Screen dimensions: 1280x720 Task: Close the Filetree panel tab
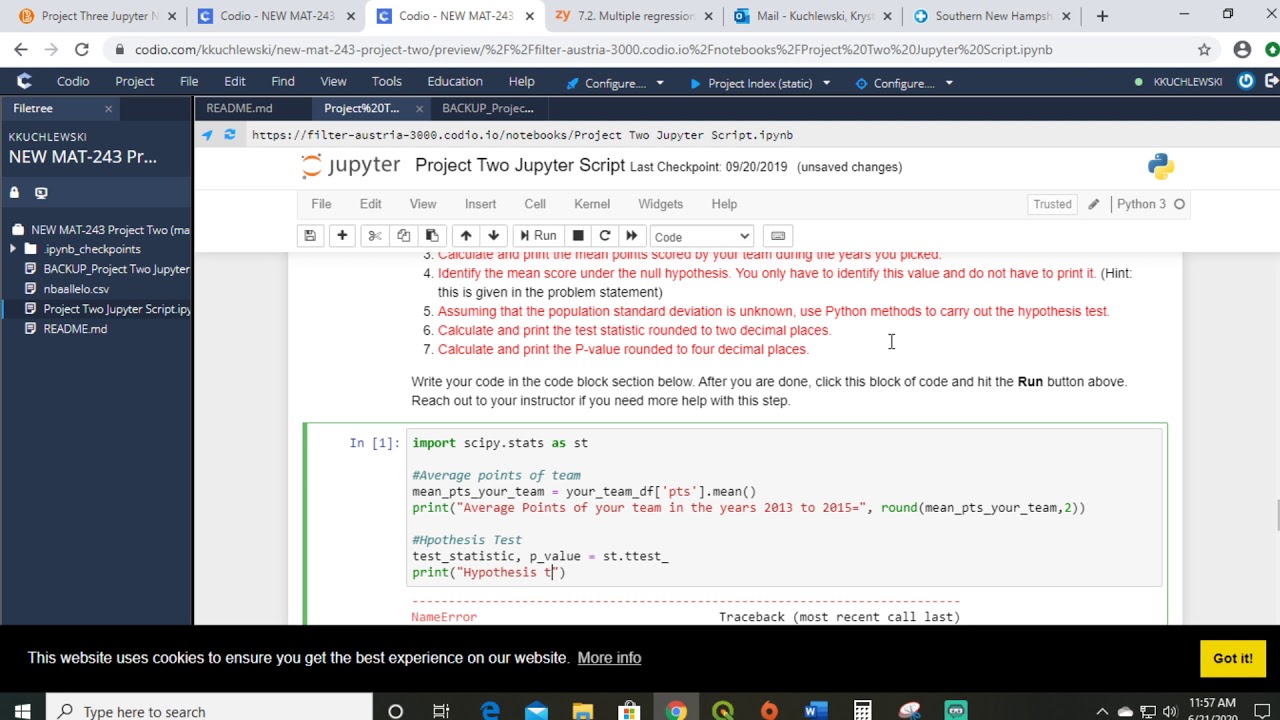coord(108,108)
